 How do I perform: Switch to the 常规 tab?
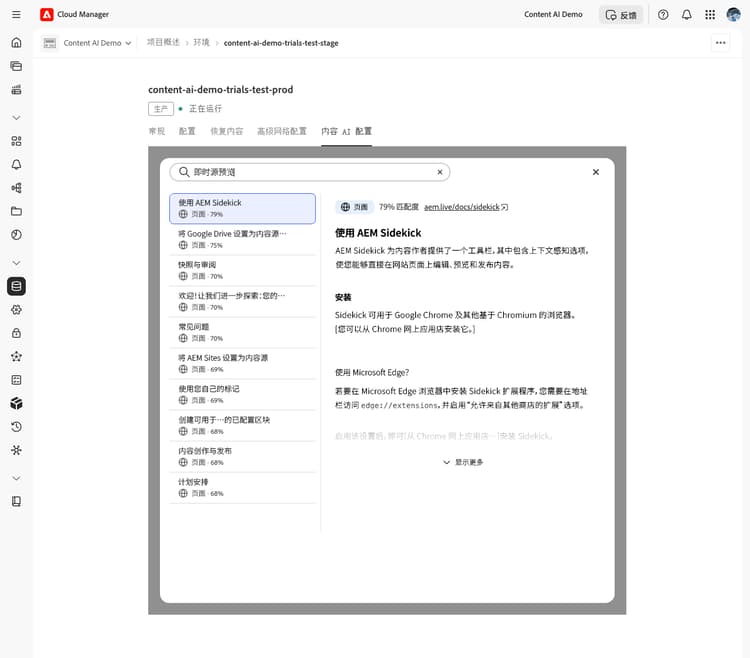[x=157, y=132]
